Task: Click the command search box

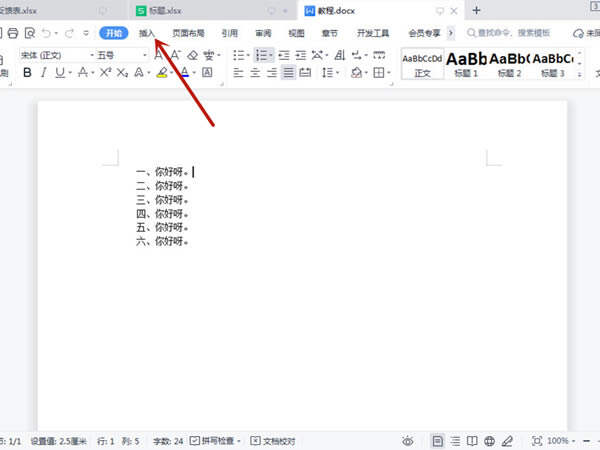Action: (509, 33)
